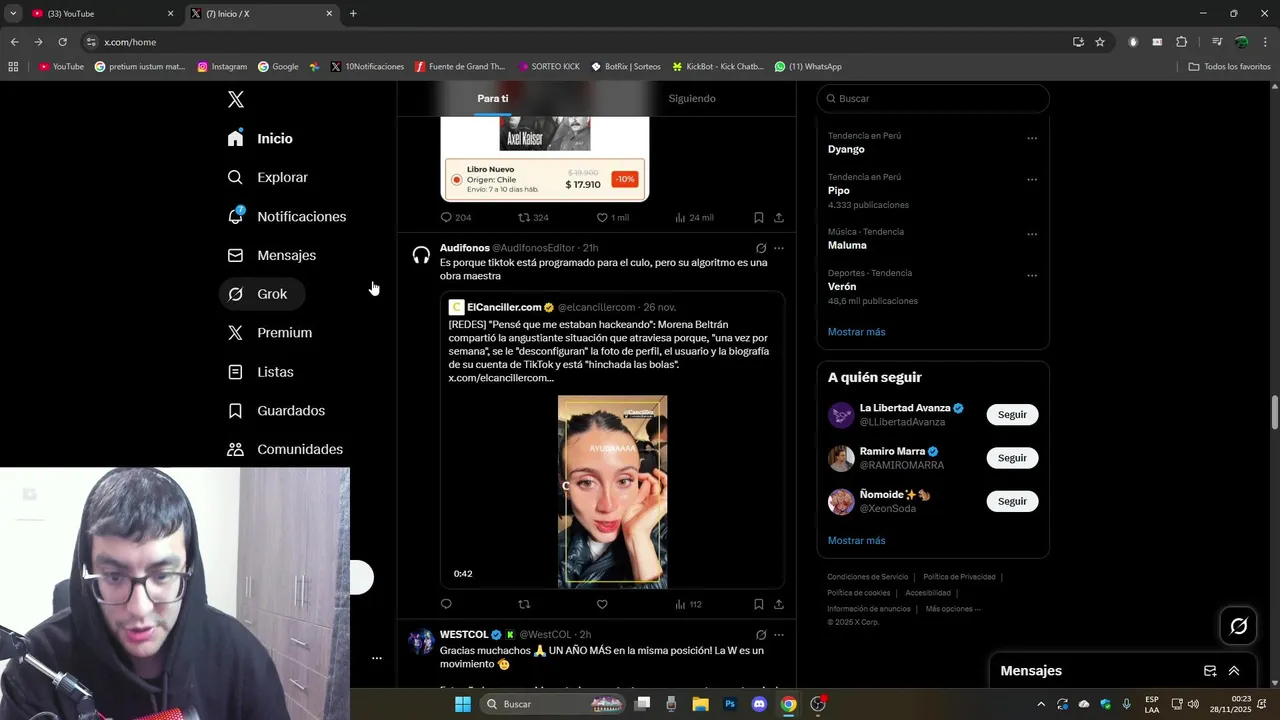Expand the Mensajes drawer

pyautogui.click(x=1234, y=671)
